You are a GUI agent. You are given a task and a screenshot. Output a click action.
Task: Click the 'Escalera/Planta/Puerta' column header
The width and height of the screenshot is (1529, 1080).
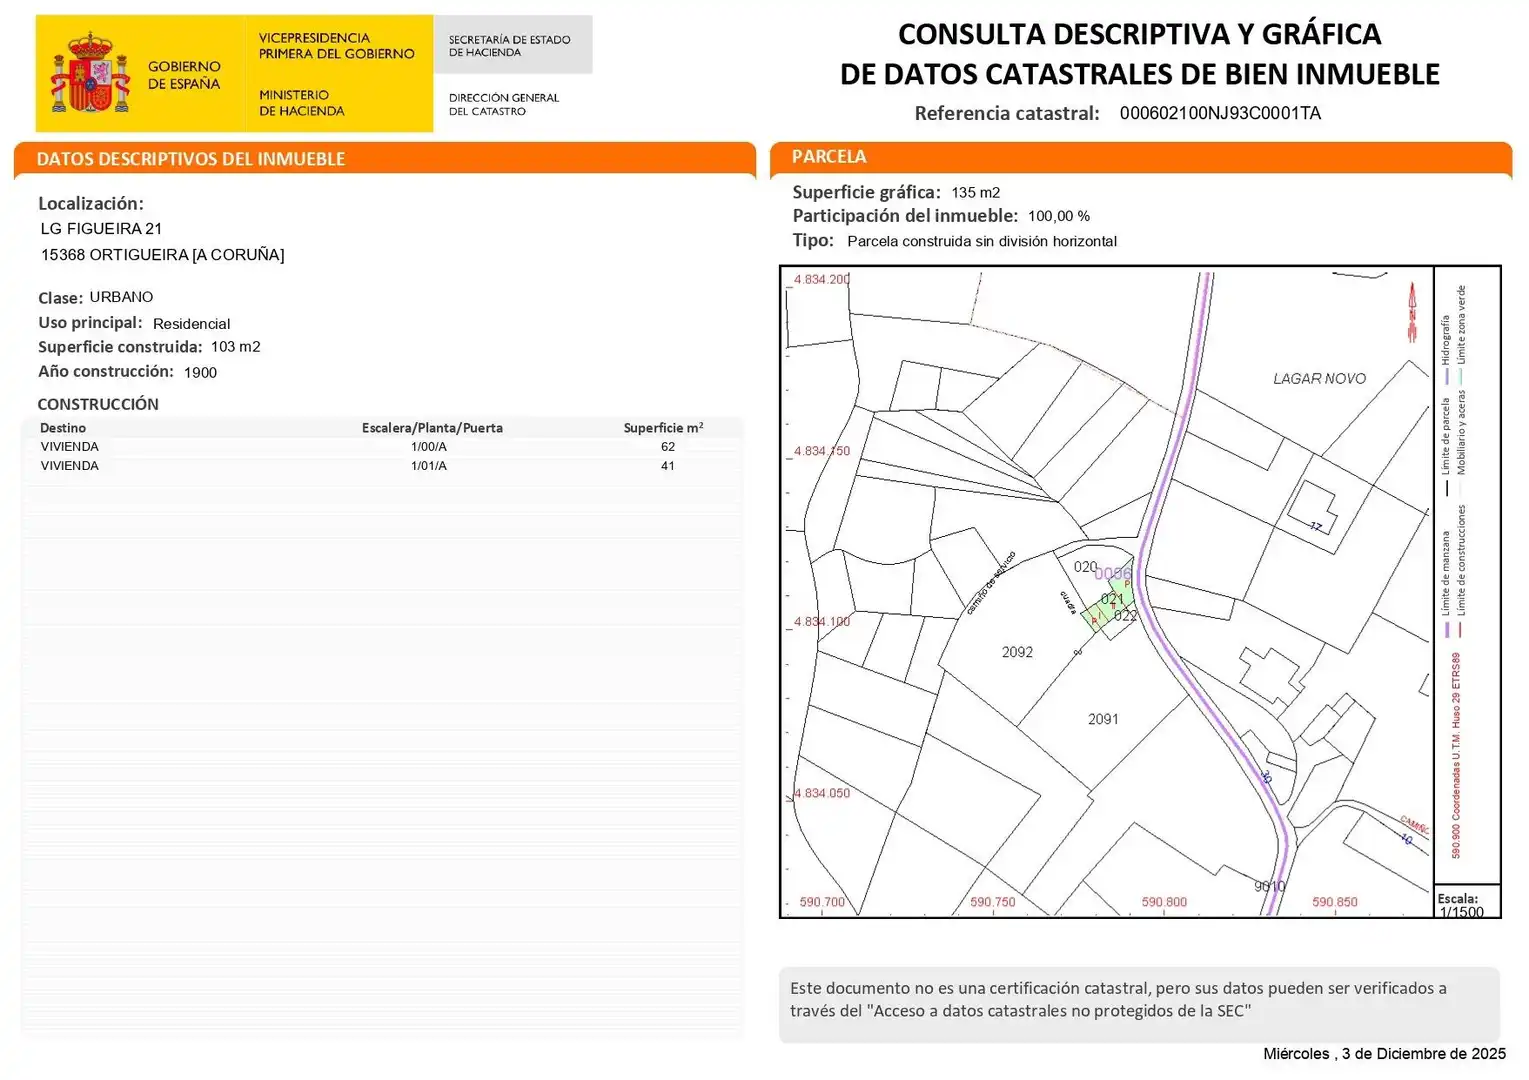(x=432, y=428)
